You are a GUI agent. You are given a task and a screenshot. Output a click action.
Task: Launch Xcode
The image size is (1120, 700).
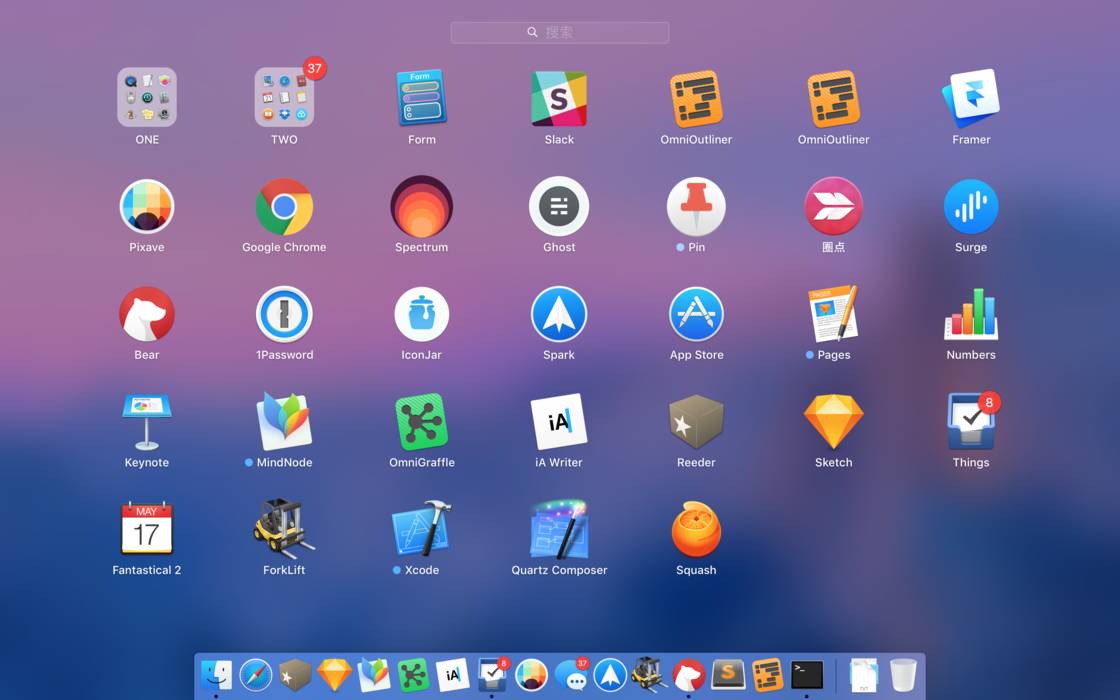coord(421,529)
